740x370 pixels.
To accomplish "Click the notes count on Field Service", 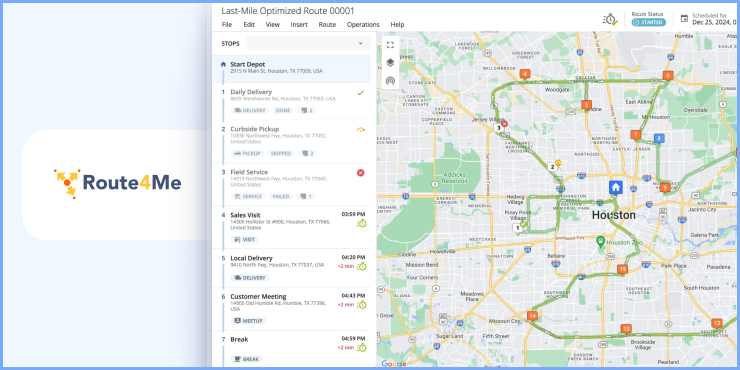I will pos(306,196).
